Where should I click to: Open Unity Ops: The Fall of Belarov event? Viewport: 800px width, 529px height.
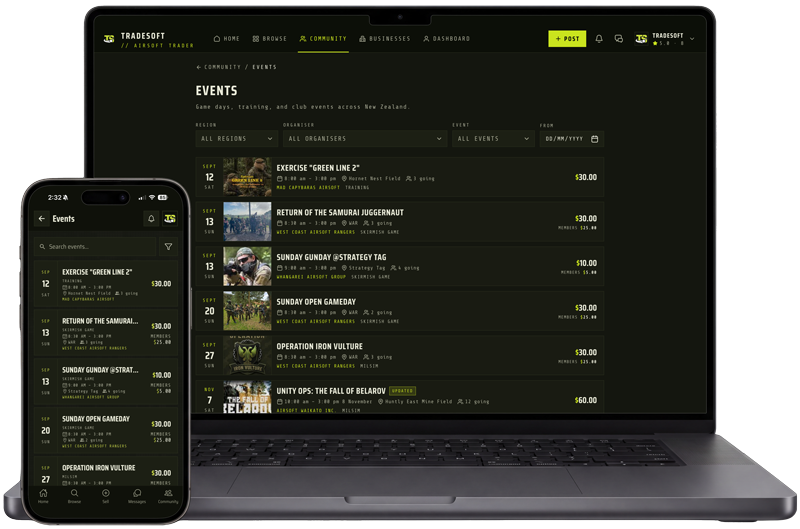(399, 397)
